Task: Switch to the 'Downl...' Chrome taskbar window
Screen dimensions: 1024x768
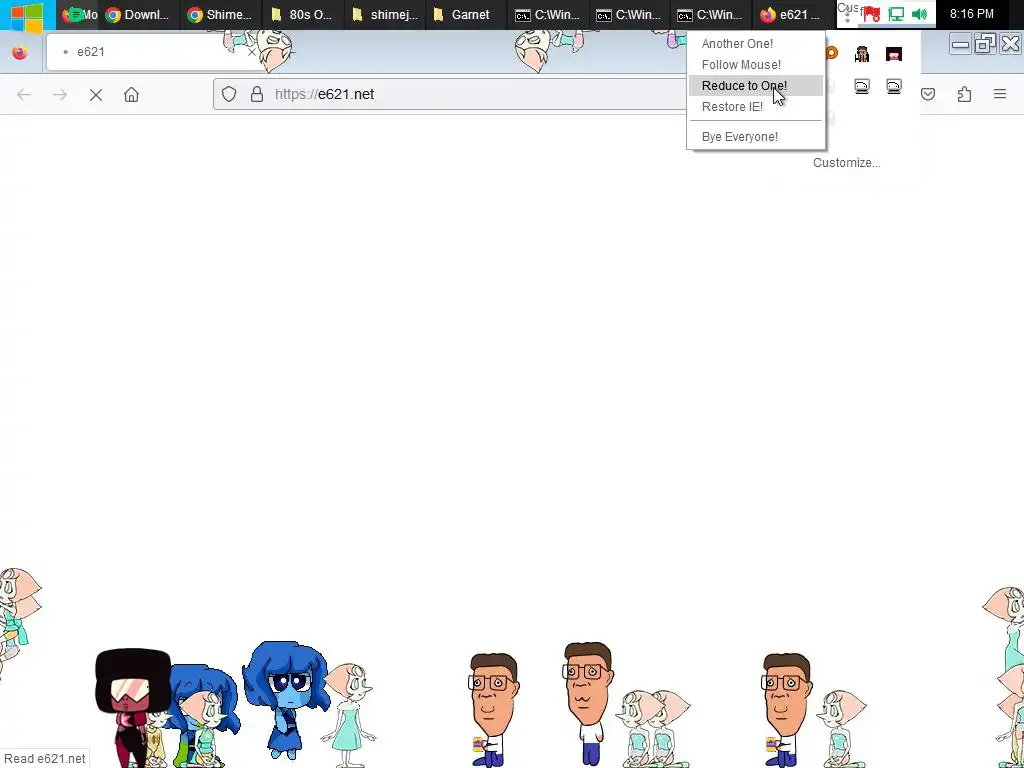Action: [x=138, y=14]
